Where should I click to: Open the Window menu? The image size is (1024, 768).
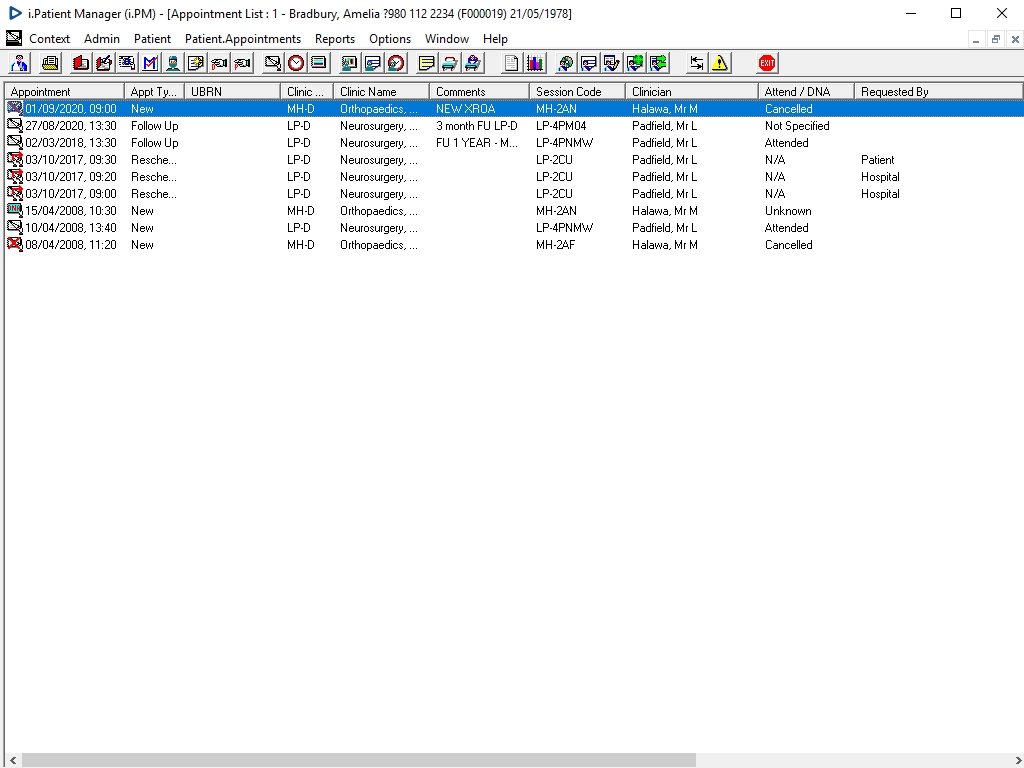coord(447,39)
